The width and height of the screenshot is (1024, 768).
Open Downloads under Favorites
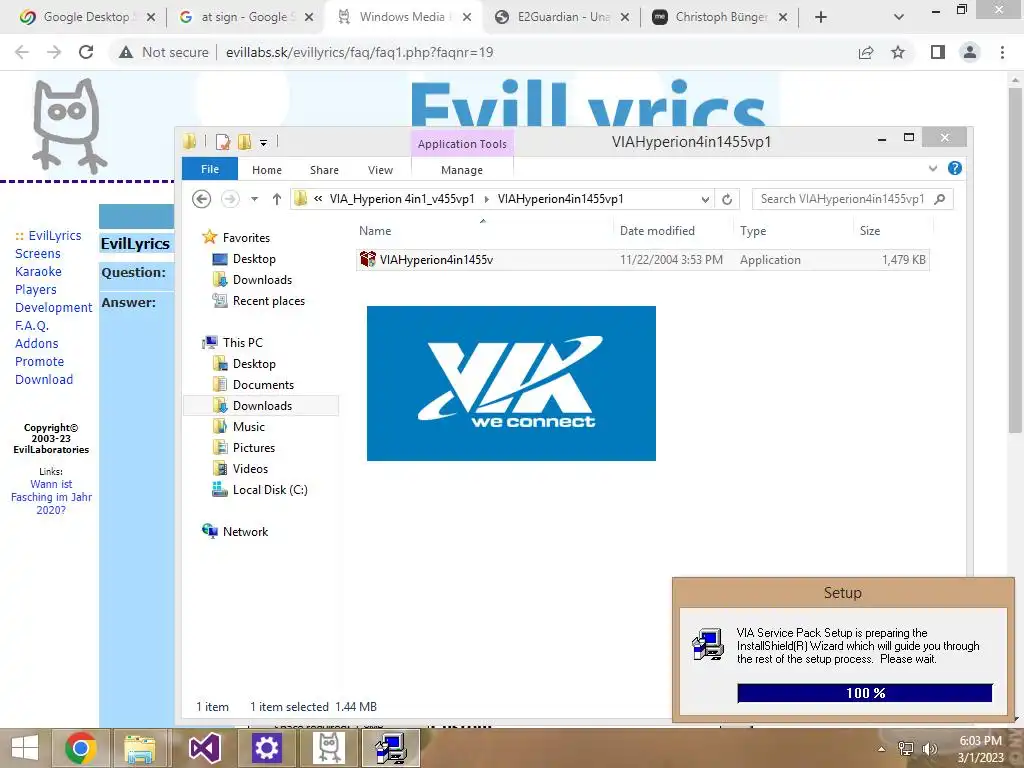[x=262, y=280]
